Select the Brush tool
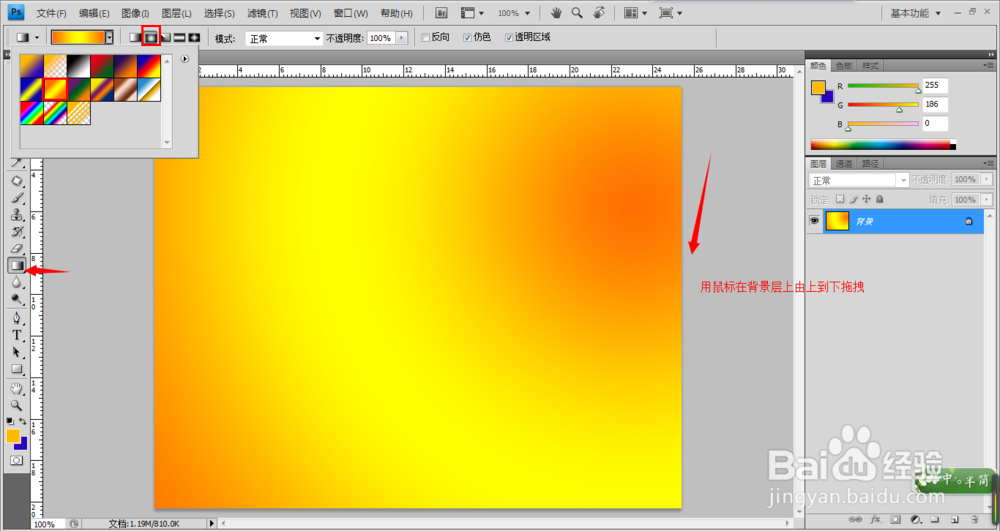Viewport: 1000px width, 531px height. 17,198
